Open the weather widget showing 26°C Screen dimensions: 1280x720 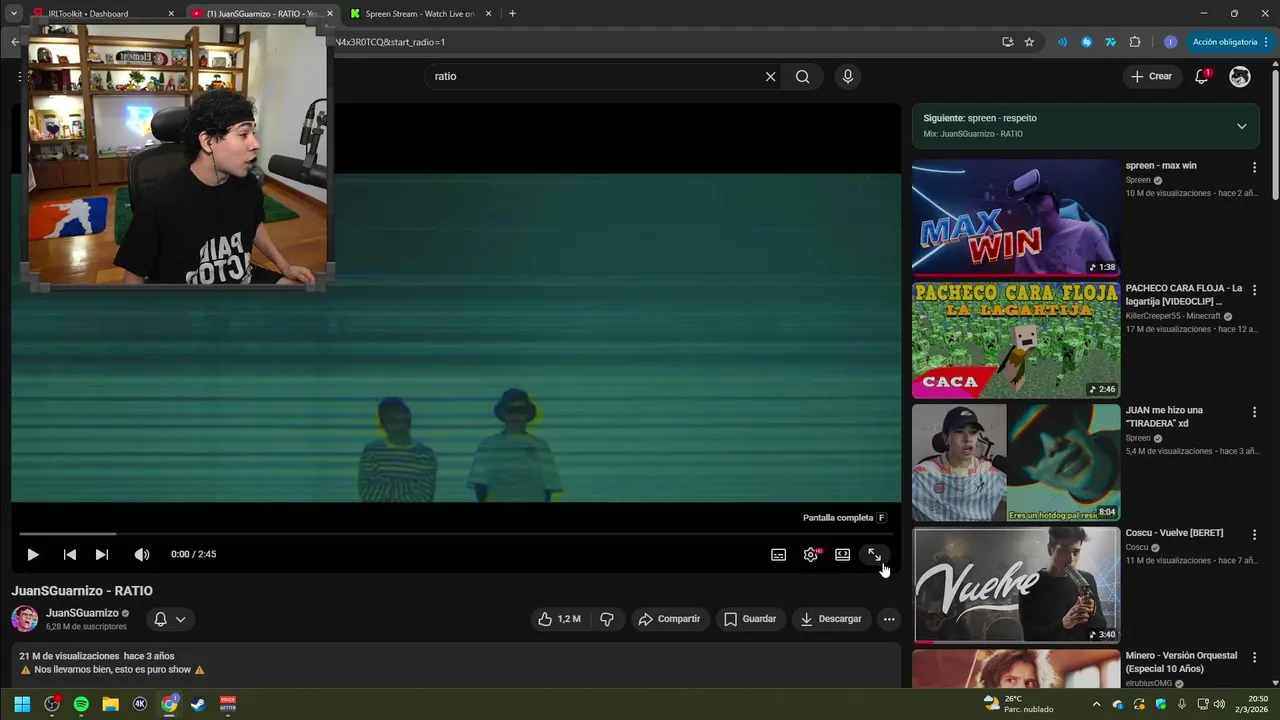1018,704
